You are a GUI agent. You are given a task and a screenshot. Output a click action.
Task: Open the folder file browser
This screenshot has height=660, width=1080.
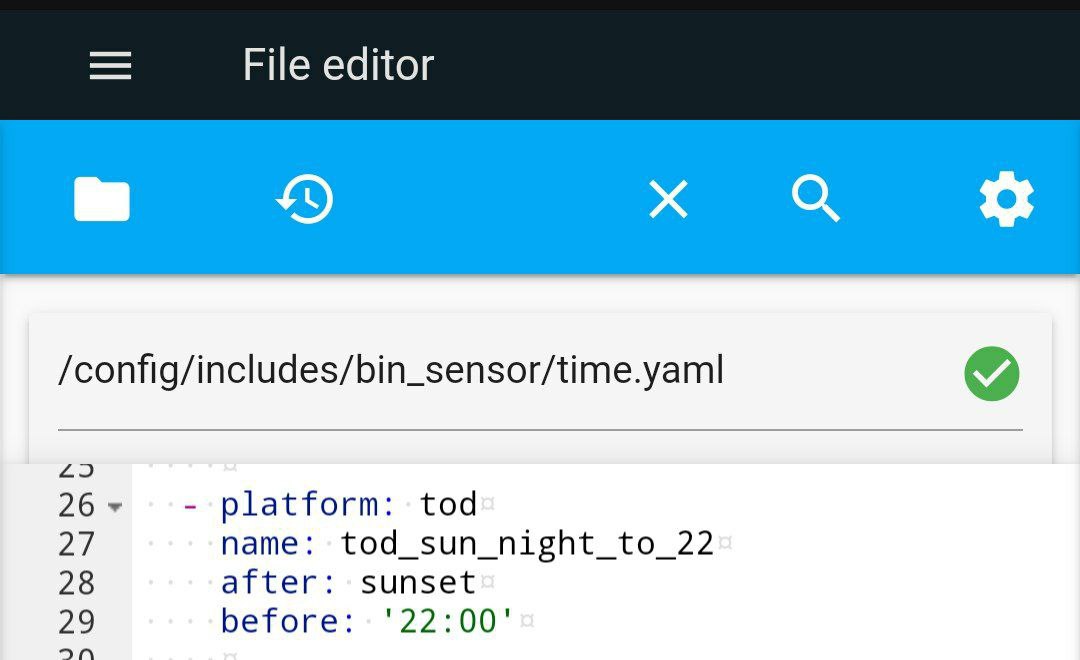[102, 199]
